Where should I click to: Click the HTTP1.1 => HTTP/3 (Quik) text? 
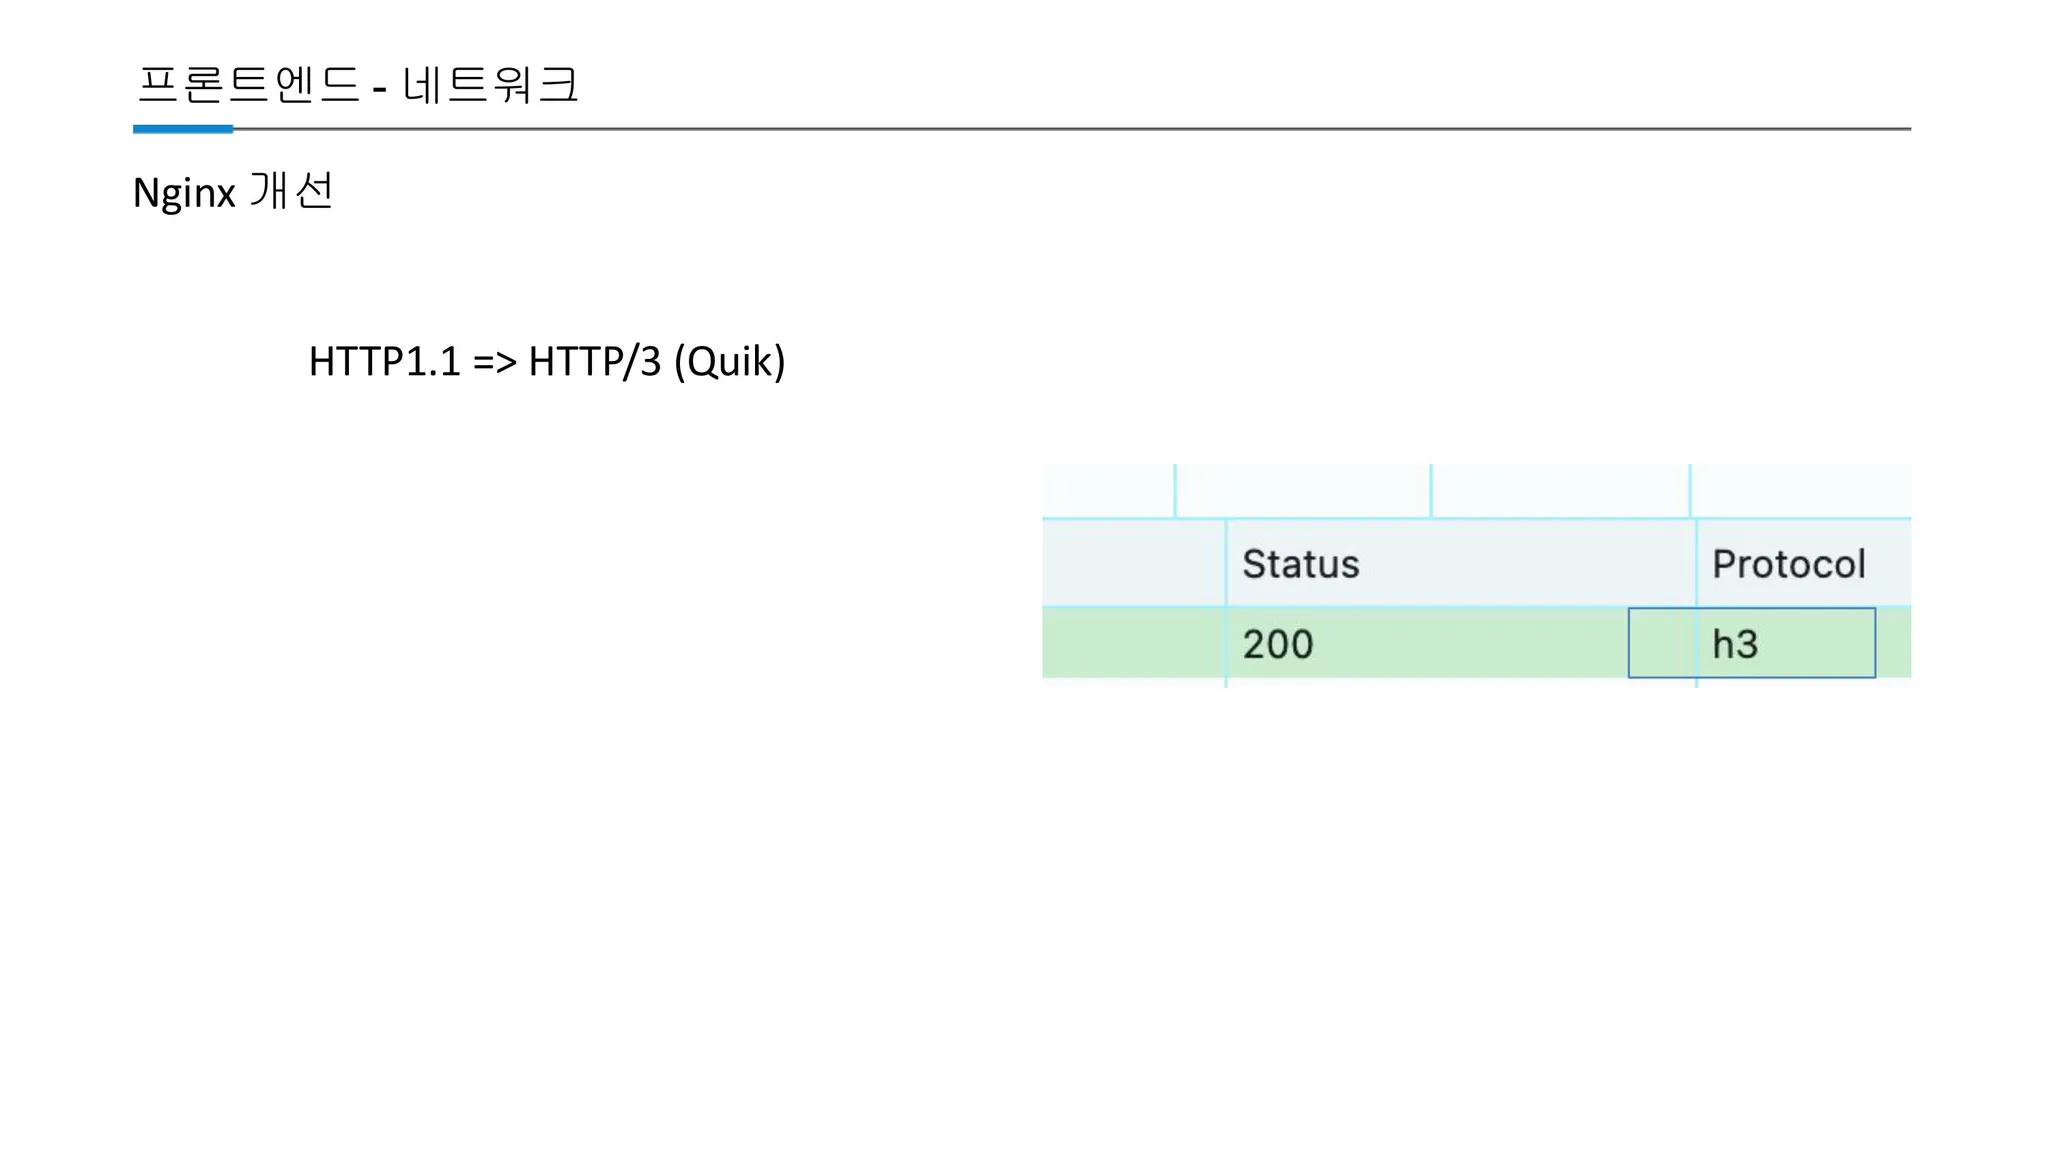tap(546, 361)
